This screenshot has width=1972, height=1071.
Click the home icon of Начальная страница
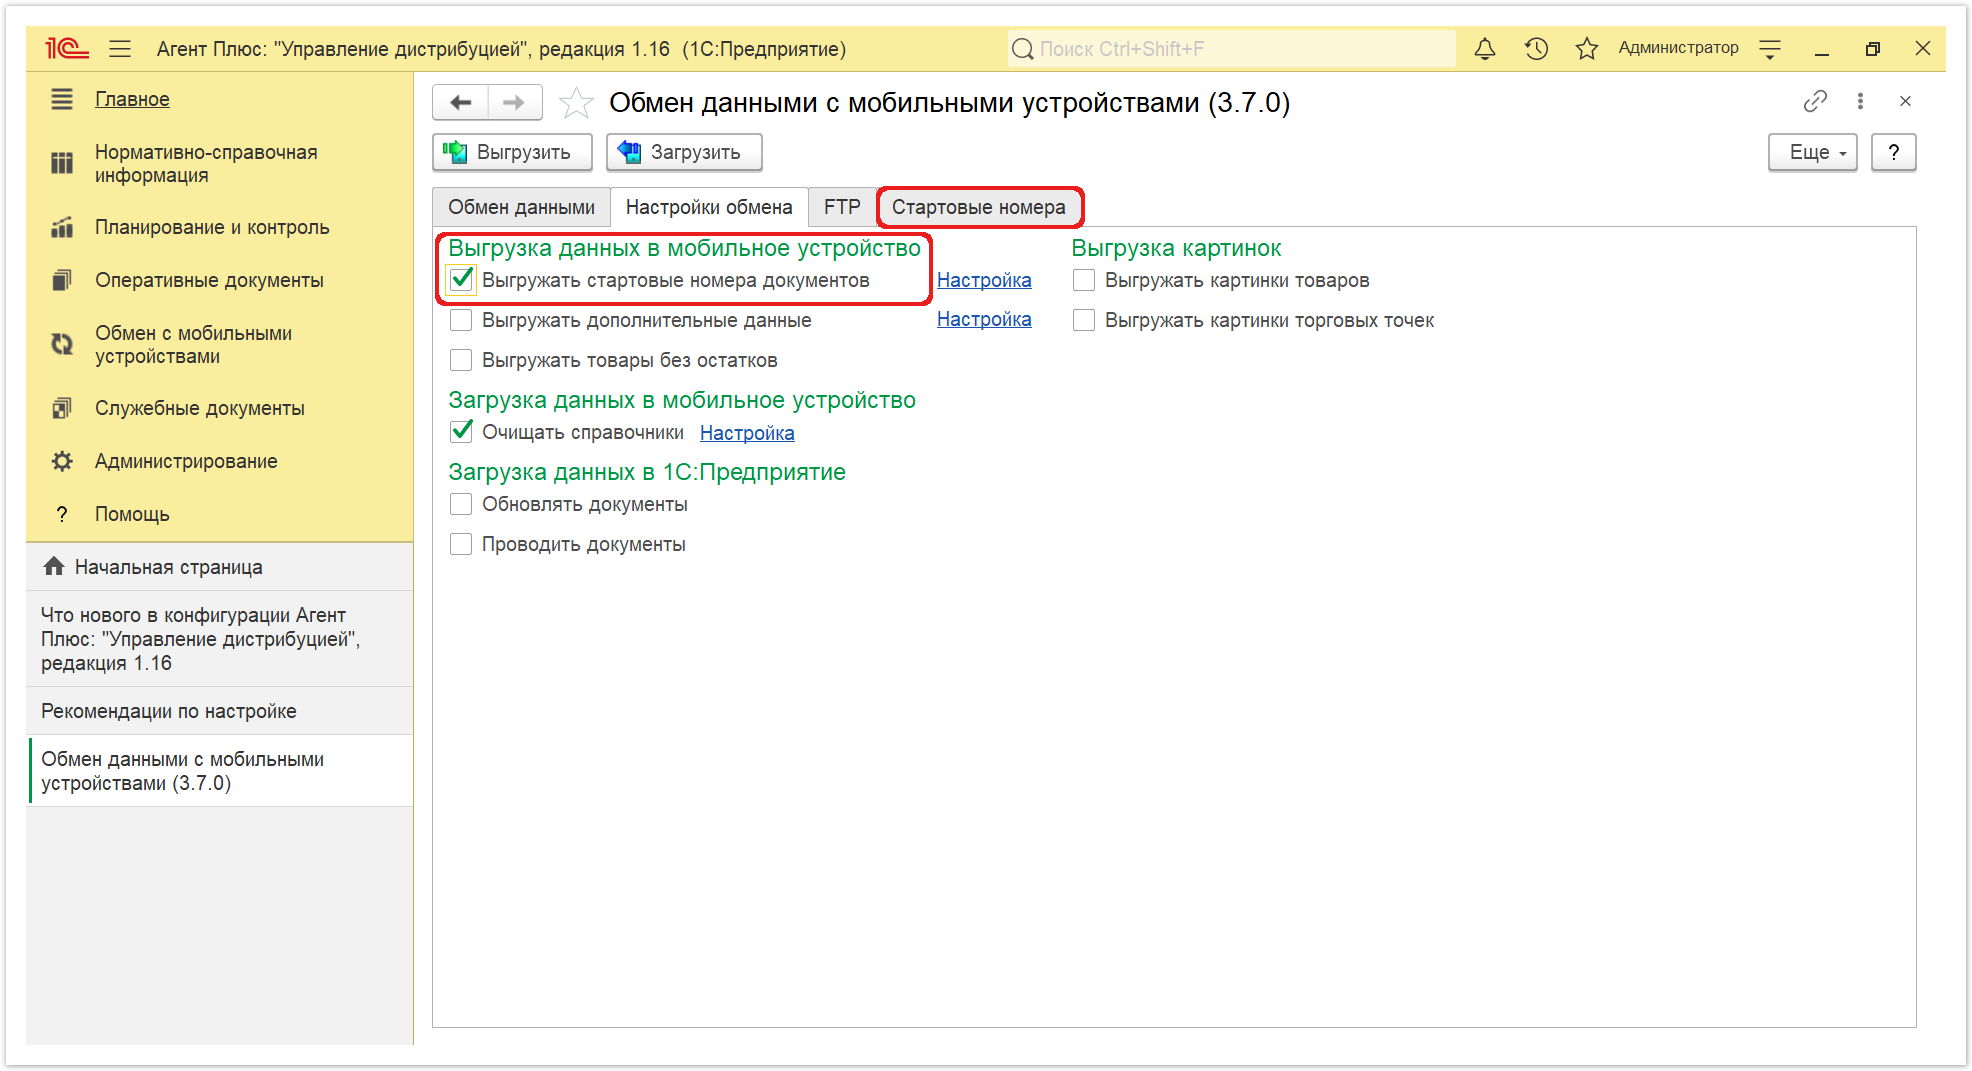point(54,566)
